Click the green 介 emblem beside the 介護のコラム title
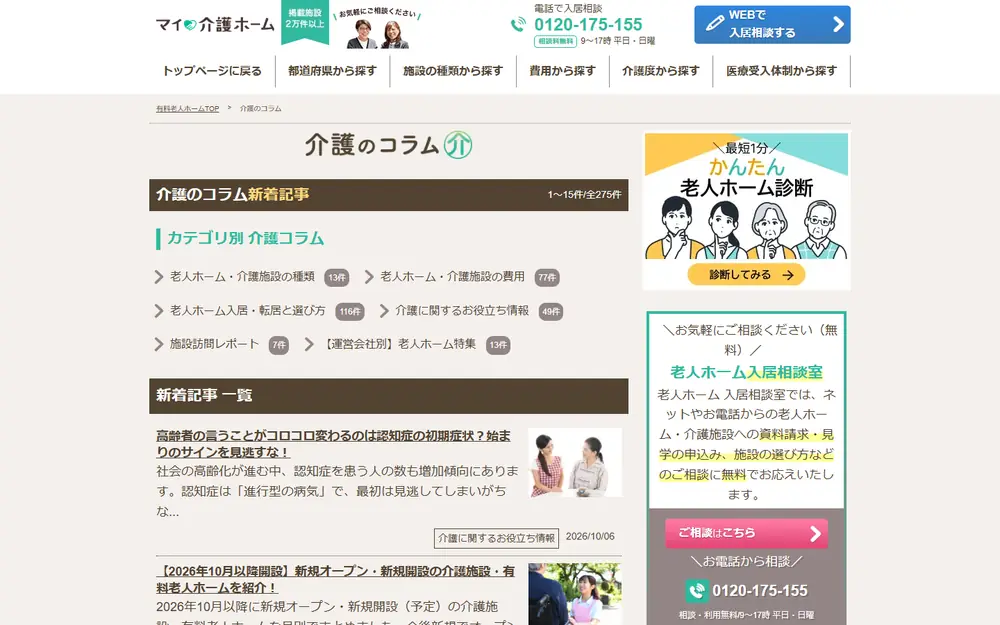 tap(458, 145)
